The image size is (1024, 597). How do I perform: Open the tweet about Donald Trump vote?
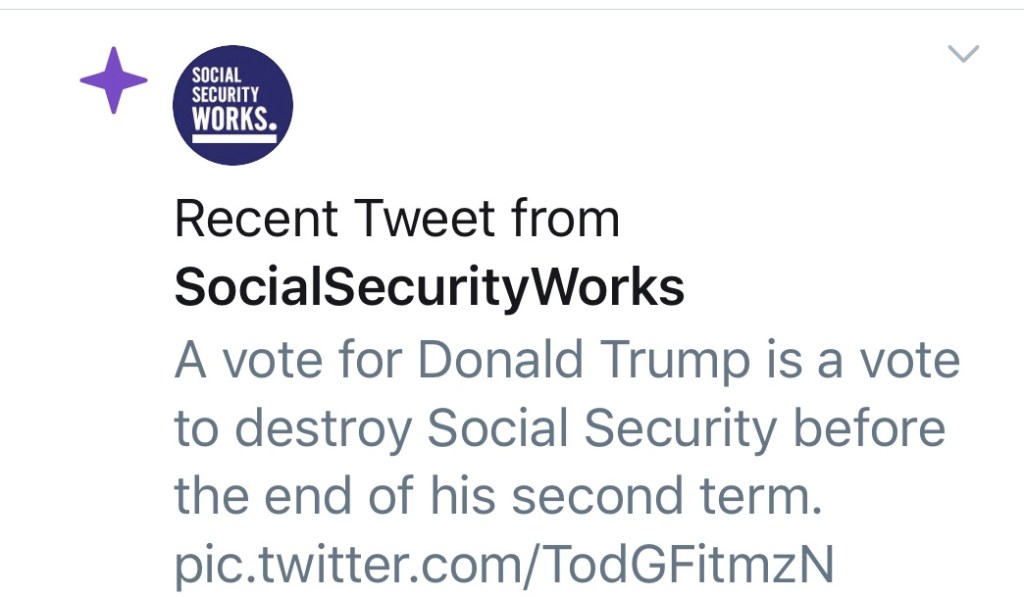566,430
